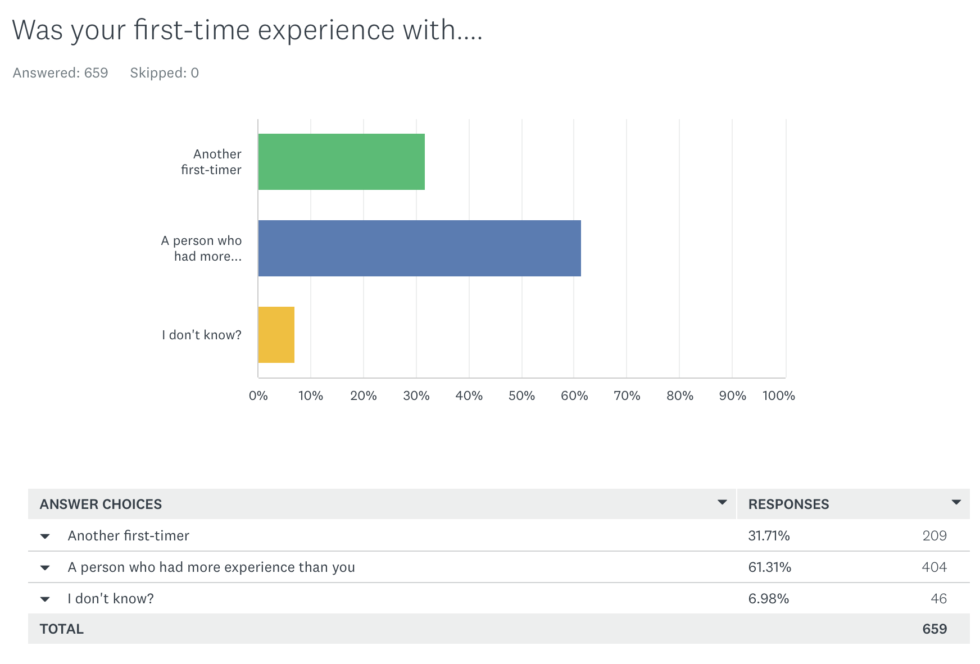Click the green Another first-timer bar
The width and height of the screenshot is (980, 664).
click(341, 162)
